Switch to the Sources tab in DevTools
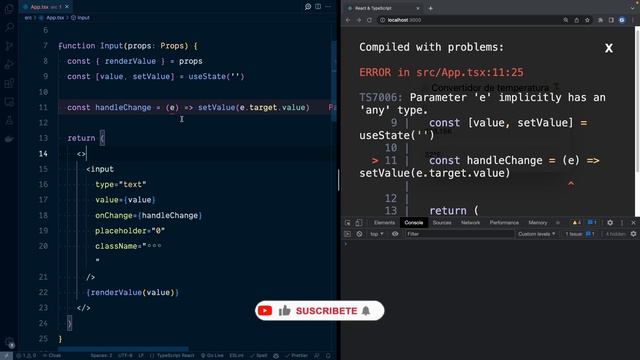This screenshot has width=640, height=360. pyautogui.click(x=442, y=223)
